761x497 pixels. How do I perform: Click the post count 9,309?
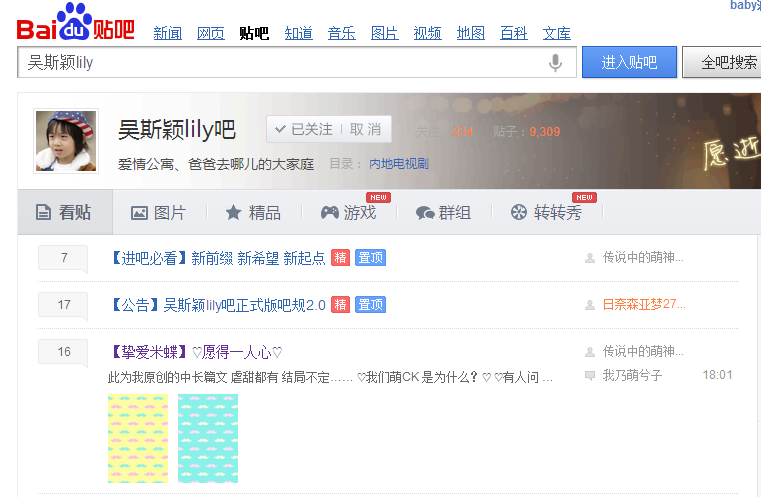tap(545, 132)
